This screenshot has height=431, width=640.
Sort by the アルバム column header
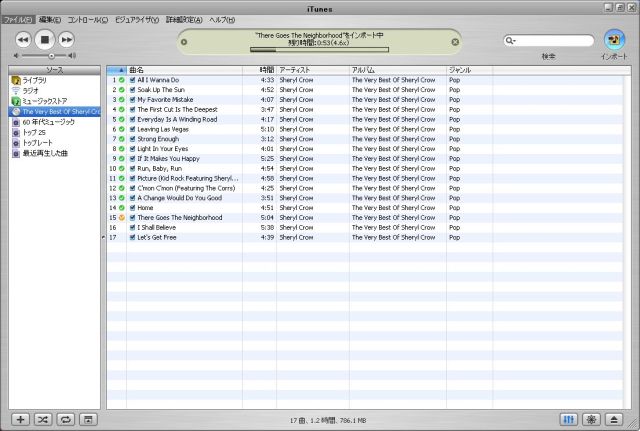click(398, 70)
